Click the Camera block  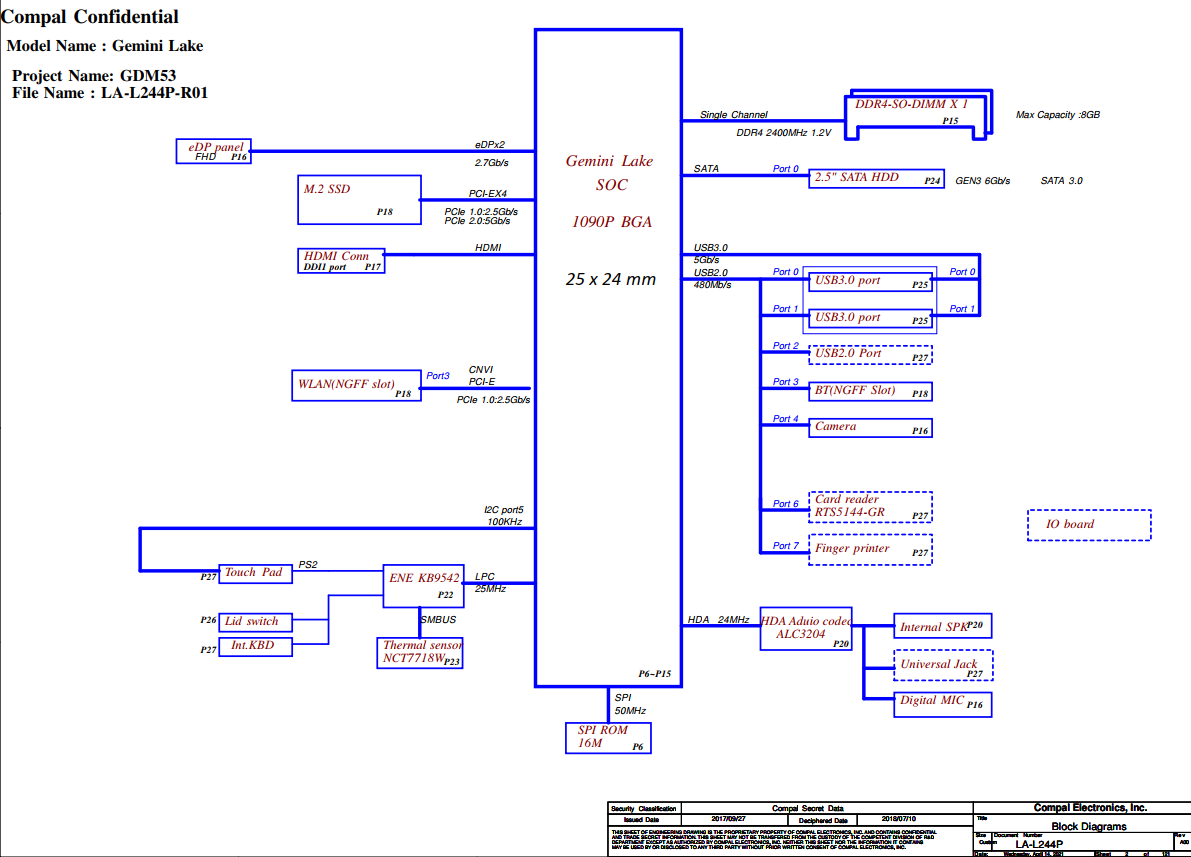point(870,428)
